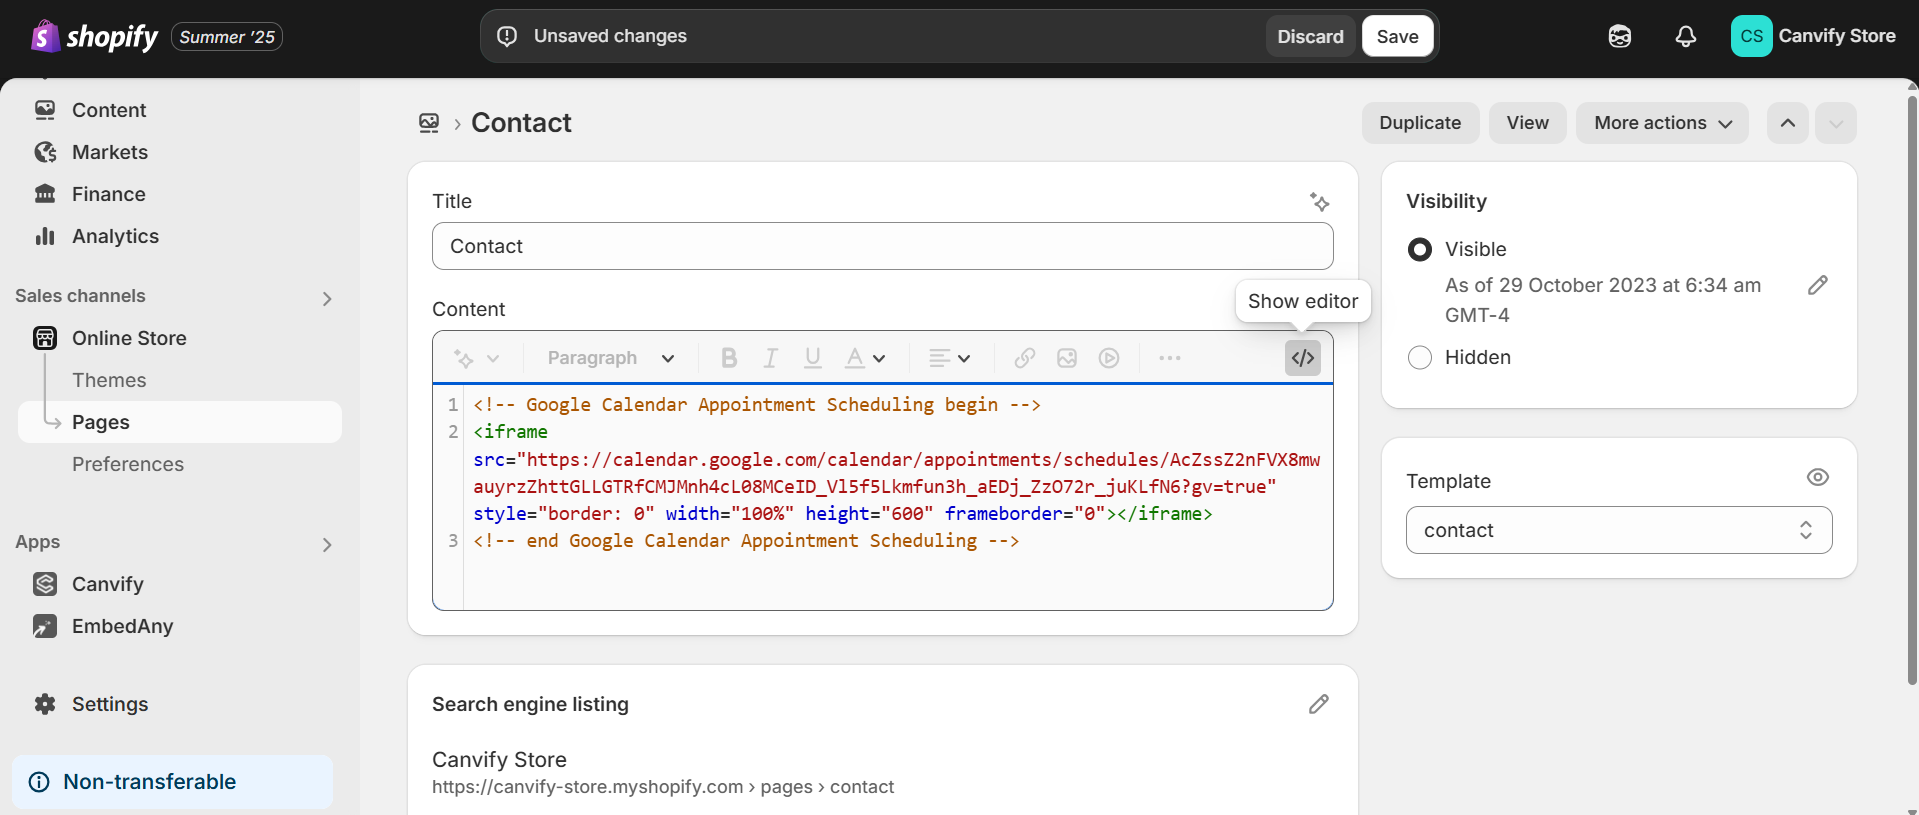1919x815 pixels.
Task: Open Themes under Online Store
Action: [x=109, y=380]
